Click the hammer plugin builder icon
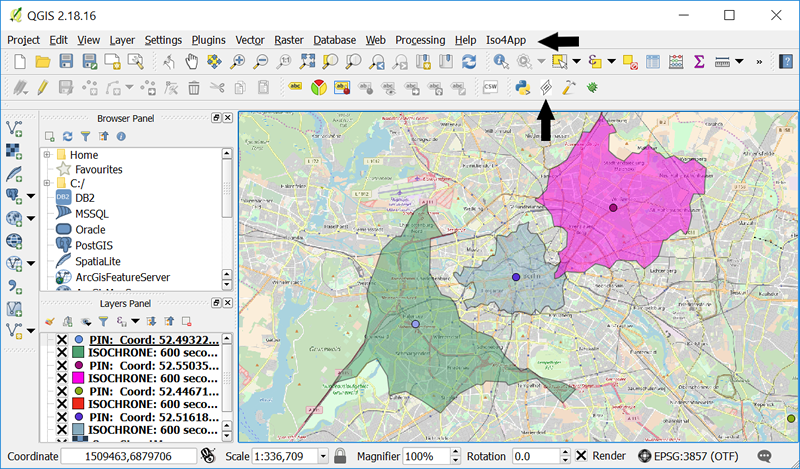 click(568, 88)
